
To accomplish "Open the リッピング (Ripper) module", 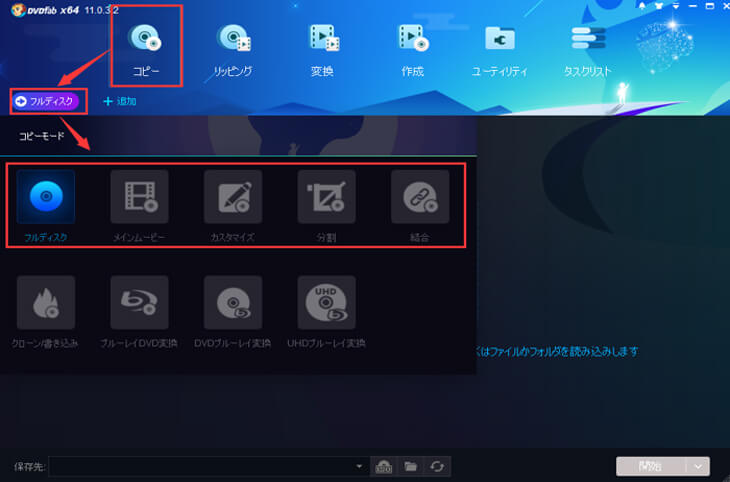I will [x=233, y=48].
